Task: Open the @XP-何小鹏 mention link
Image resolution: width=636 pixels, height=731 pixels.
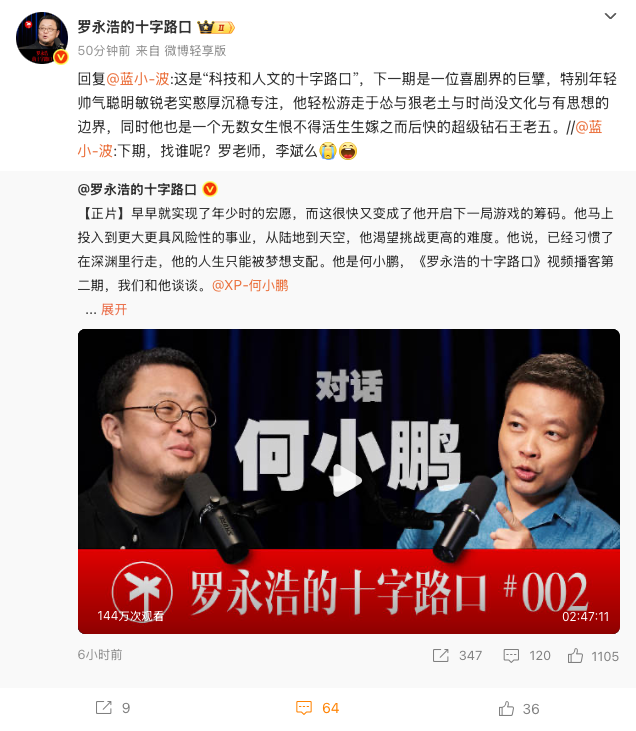Action: [250, 285]
